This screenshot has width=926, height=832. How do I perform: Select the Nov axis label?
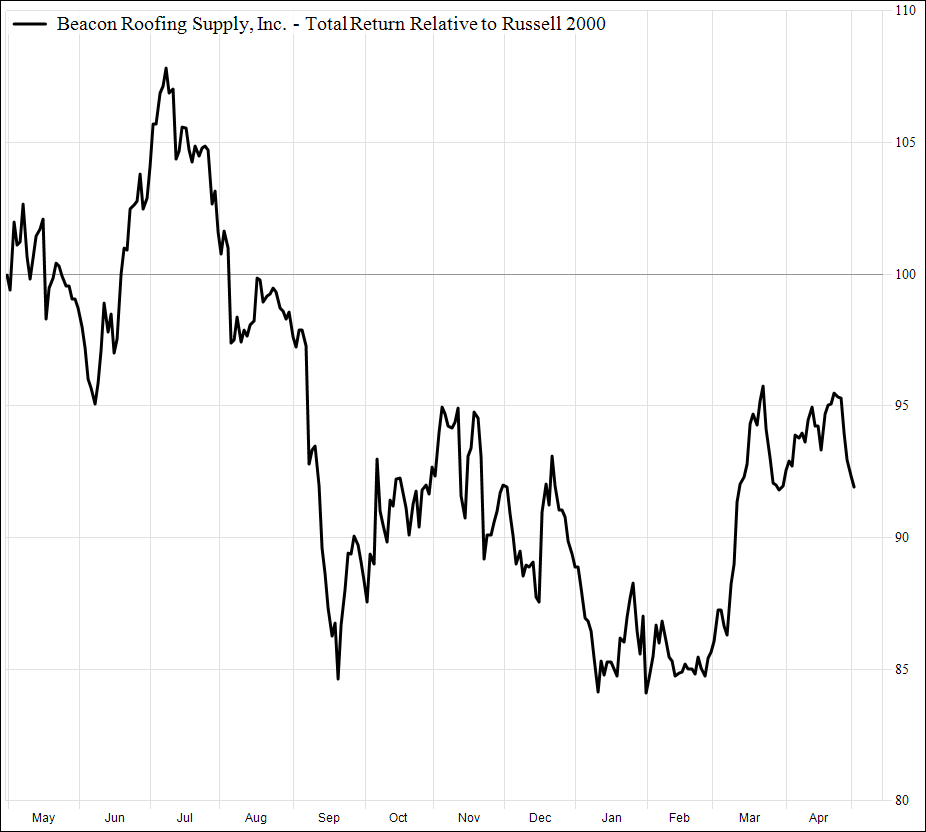click(x=468, y=817)
